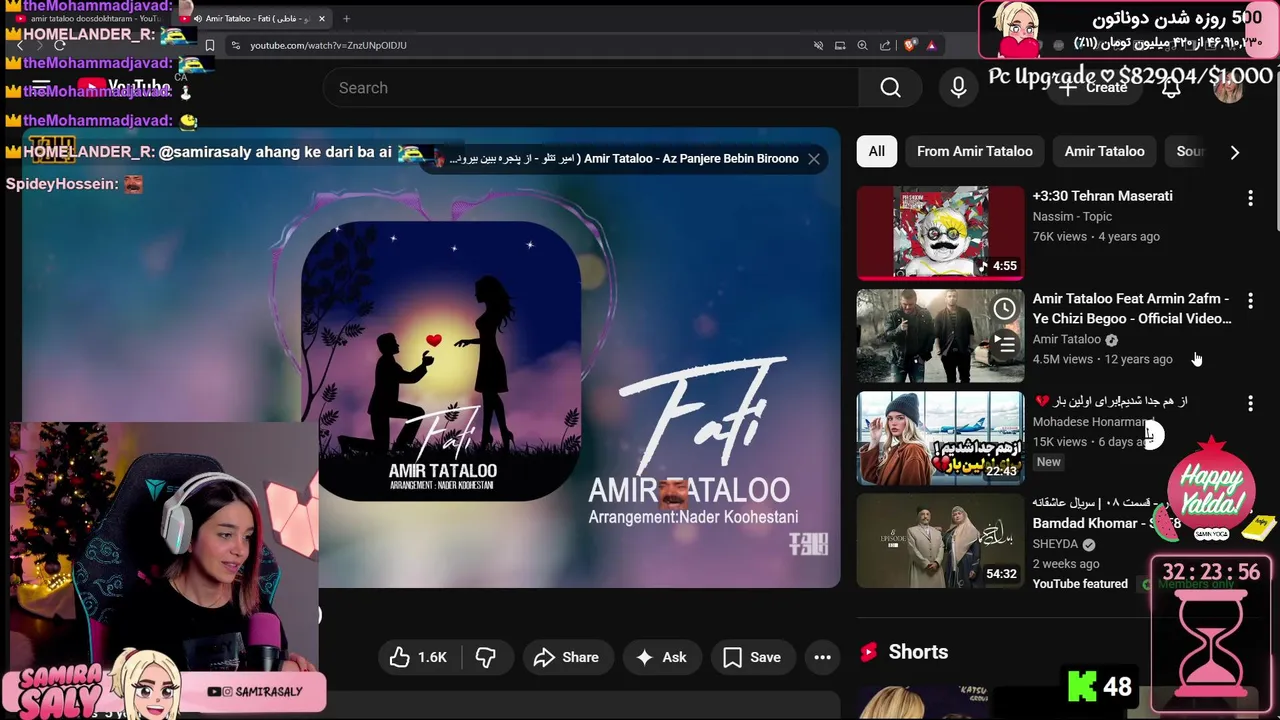Save the video to a playlist

coord(751,657)
